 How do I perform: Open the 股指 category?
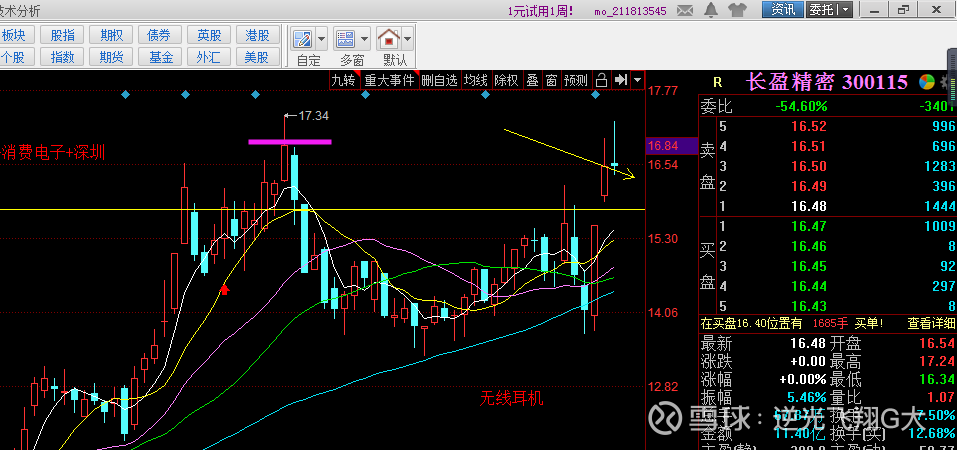[63, 35]
